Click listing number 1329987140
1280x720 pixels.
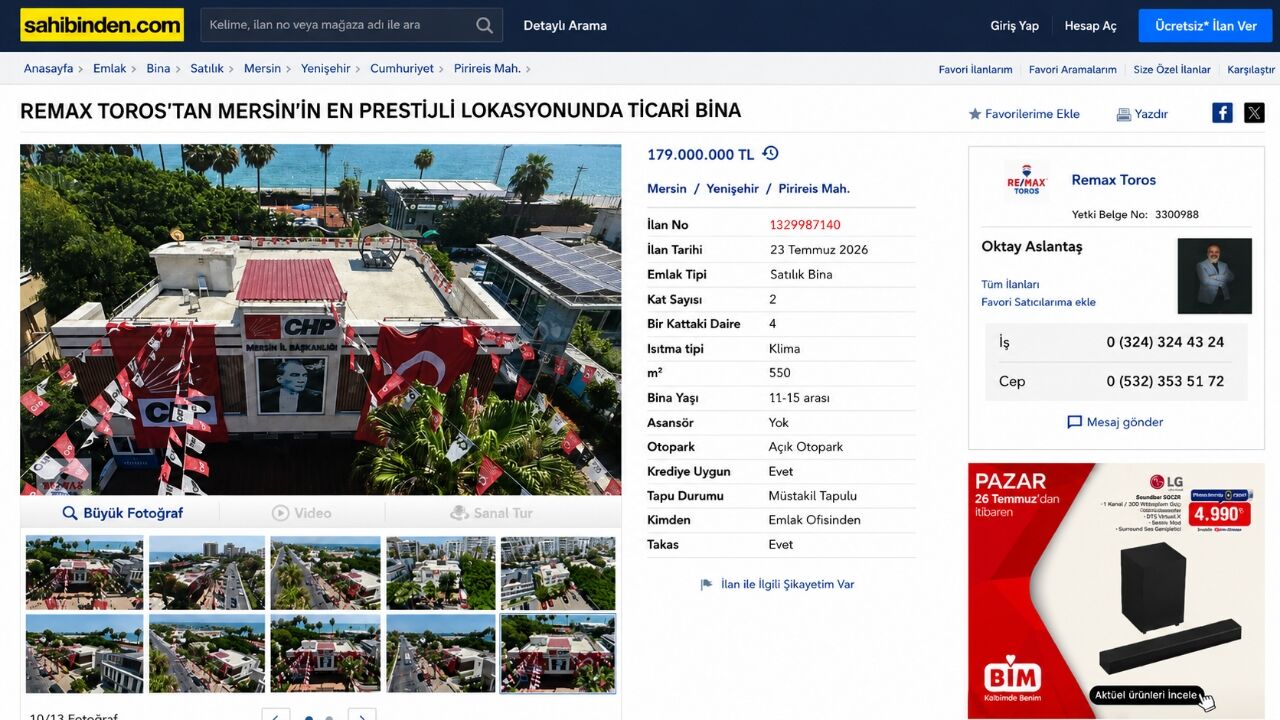805,225
